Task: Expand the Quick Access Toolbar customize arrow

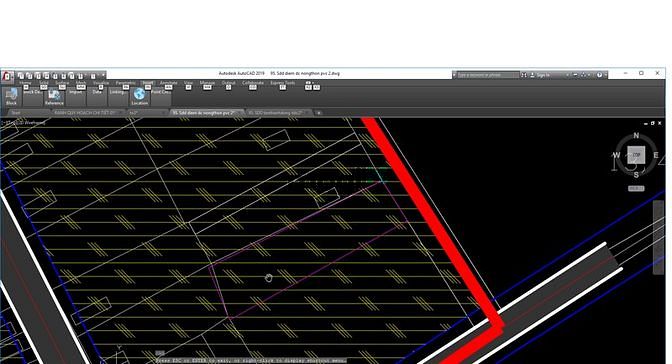Action: point(103,75)
